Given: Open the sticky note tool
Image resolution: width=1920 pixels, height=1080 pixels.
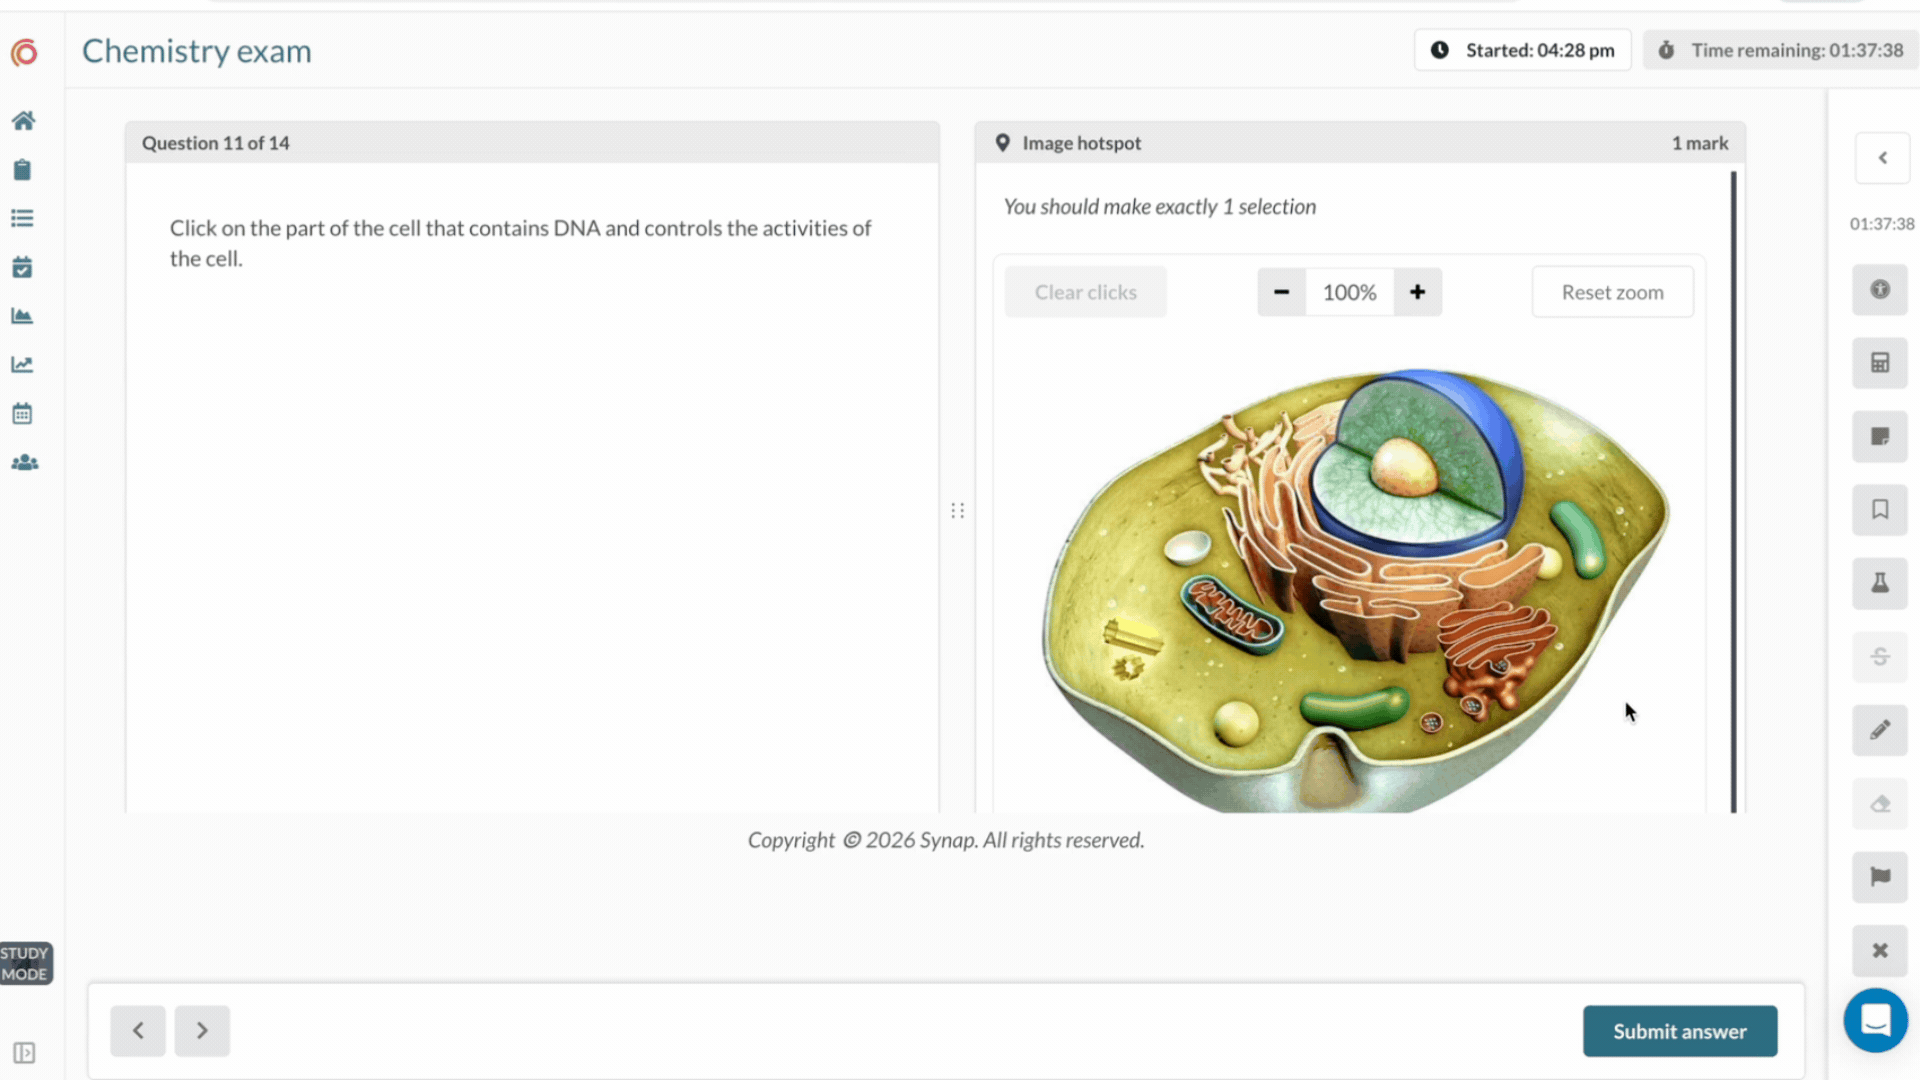Looking at the screenshot, I should click(1880, 437).
